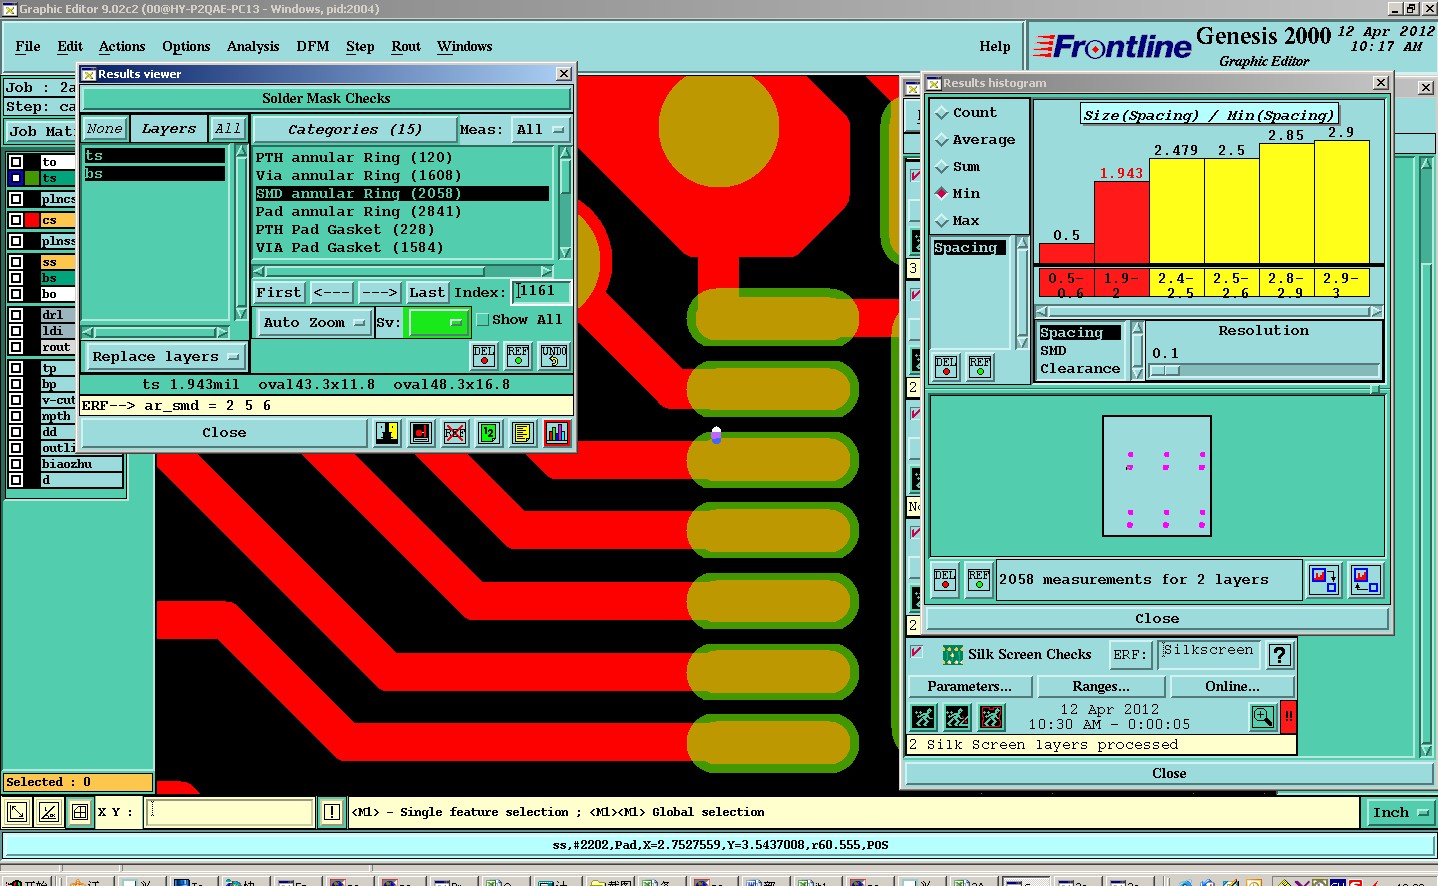Click the first coordinate-mode icon in bottom bar
The height and width of the screenshot is (886, 1438).
[17, 813]
